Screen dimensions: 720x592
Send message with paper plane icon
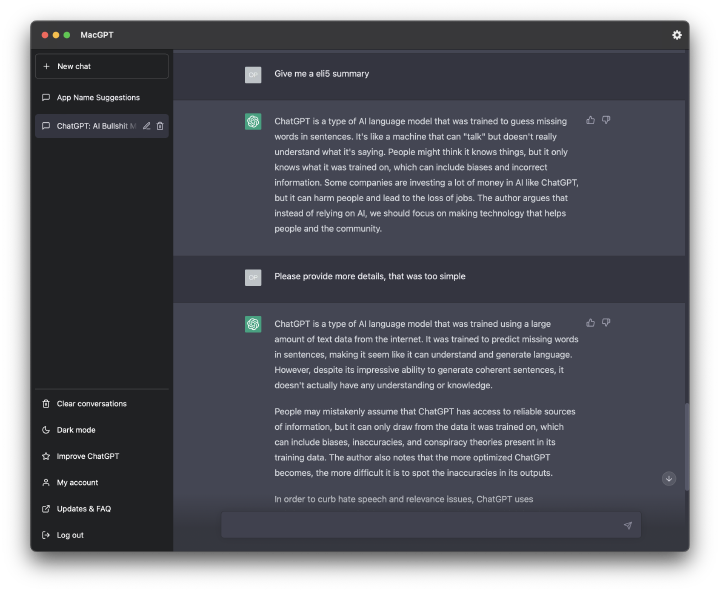[628, 525]
